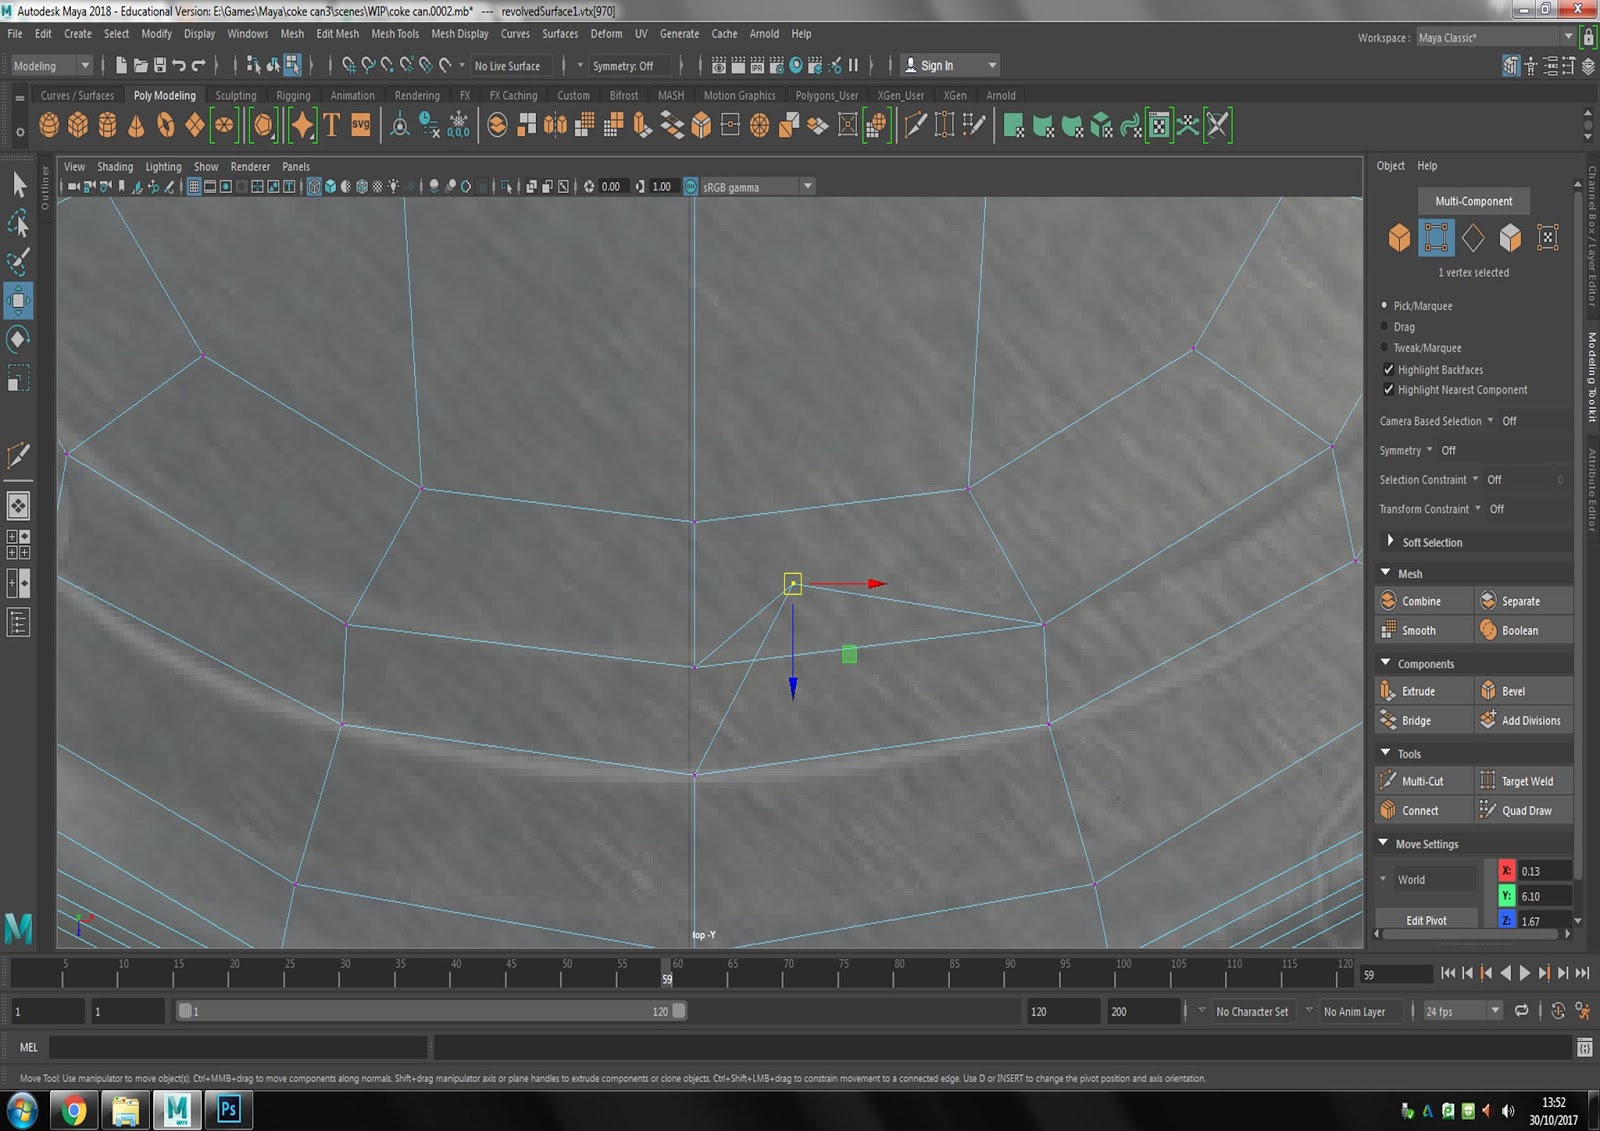Select vertex component mode in Modeling Toolkit
Viewport: 1600px width, 1131px height.
[1436, 238]
